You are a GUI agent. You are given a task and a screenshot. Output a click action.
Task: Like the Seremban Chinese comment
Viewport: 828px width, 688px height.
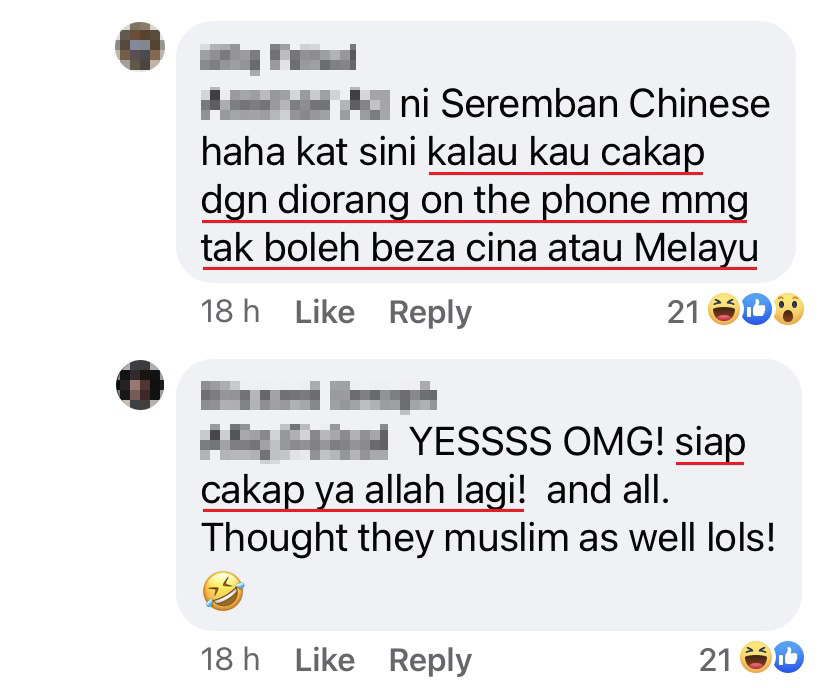[x=325, y=312]
